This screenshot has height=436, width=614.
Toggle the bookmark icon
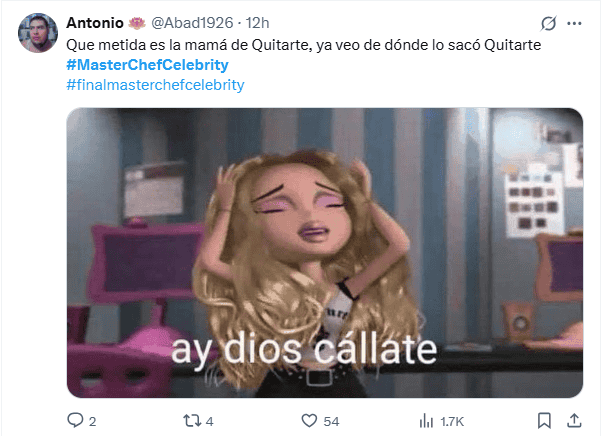pyautogui.click(x=544, y=421)
